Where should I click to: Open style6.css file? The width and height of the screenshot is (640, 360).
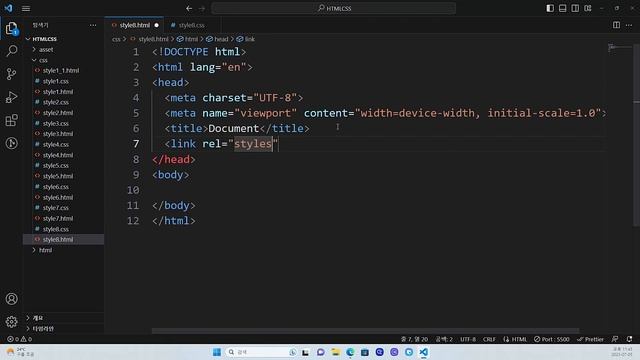point(63,187)
